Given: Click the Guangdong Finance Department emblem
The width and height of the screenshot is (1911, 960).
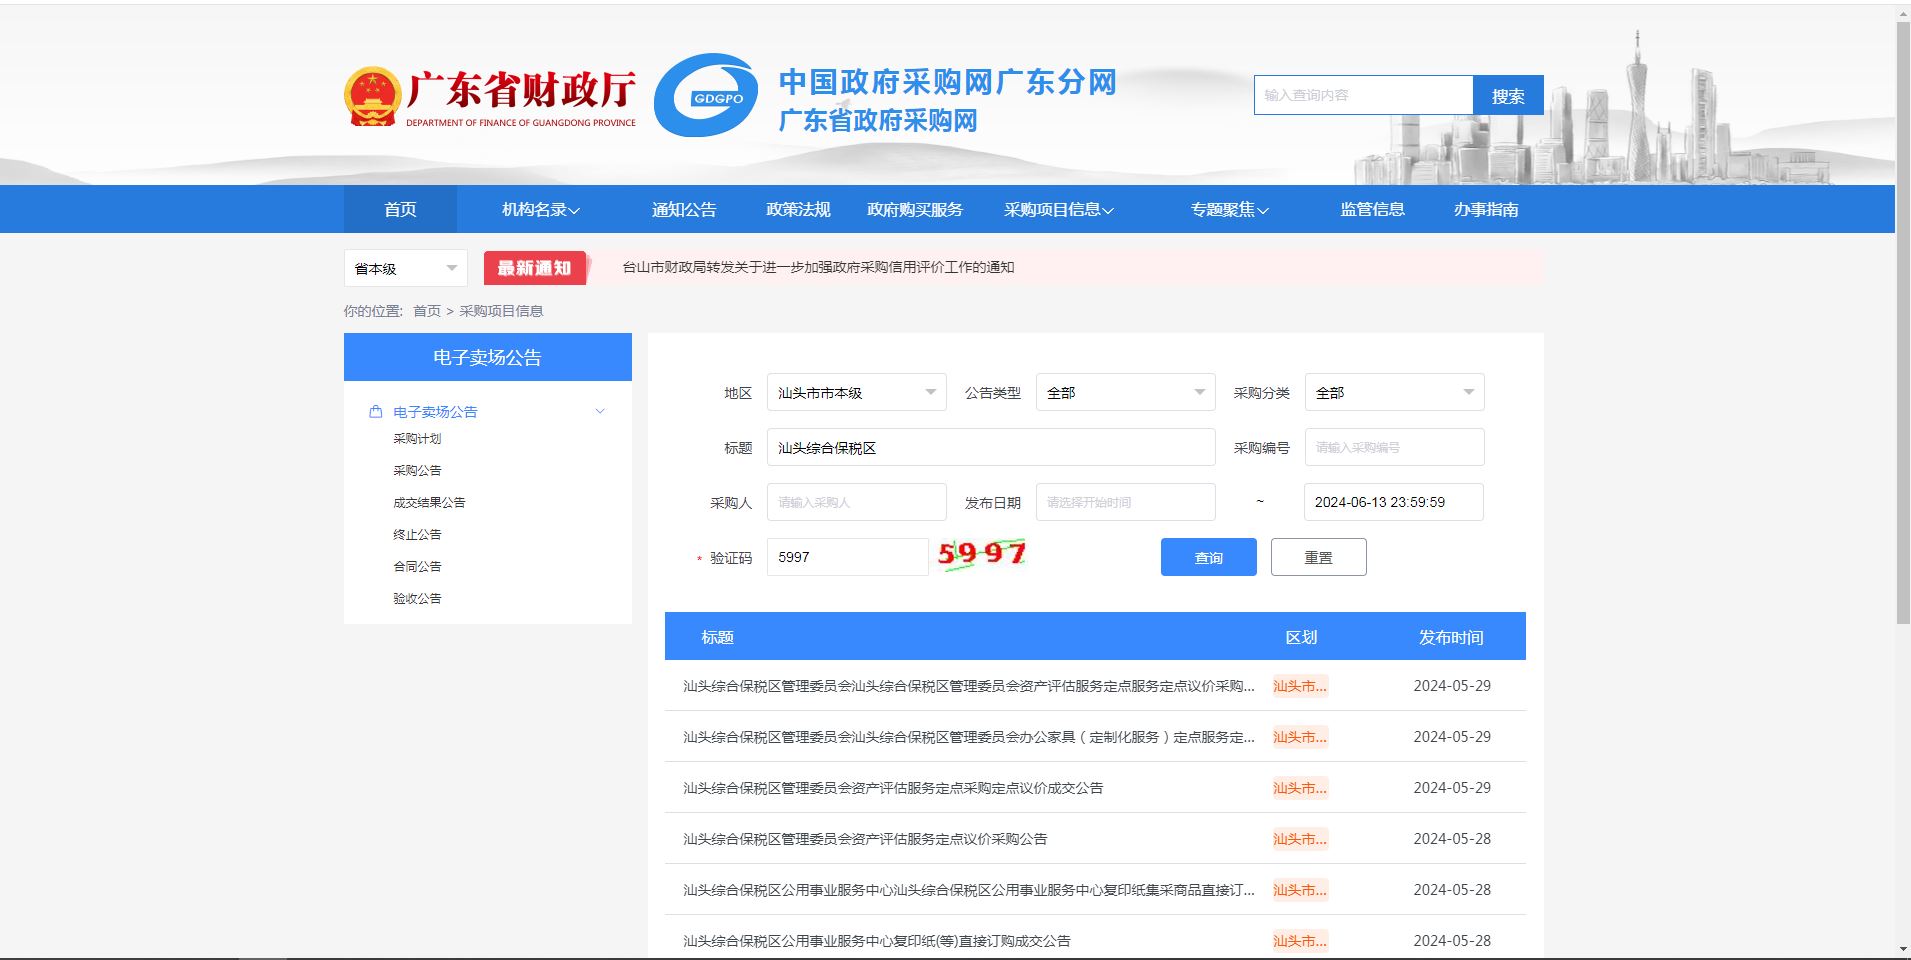Looking at the screenshot, I should point(372,96).
